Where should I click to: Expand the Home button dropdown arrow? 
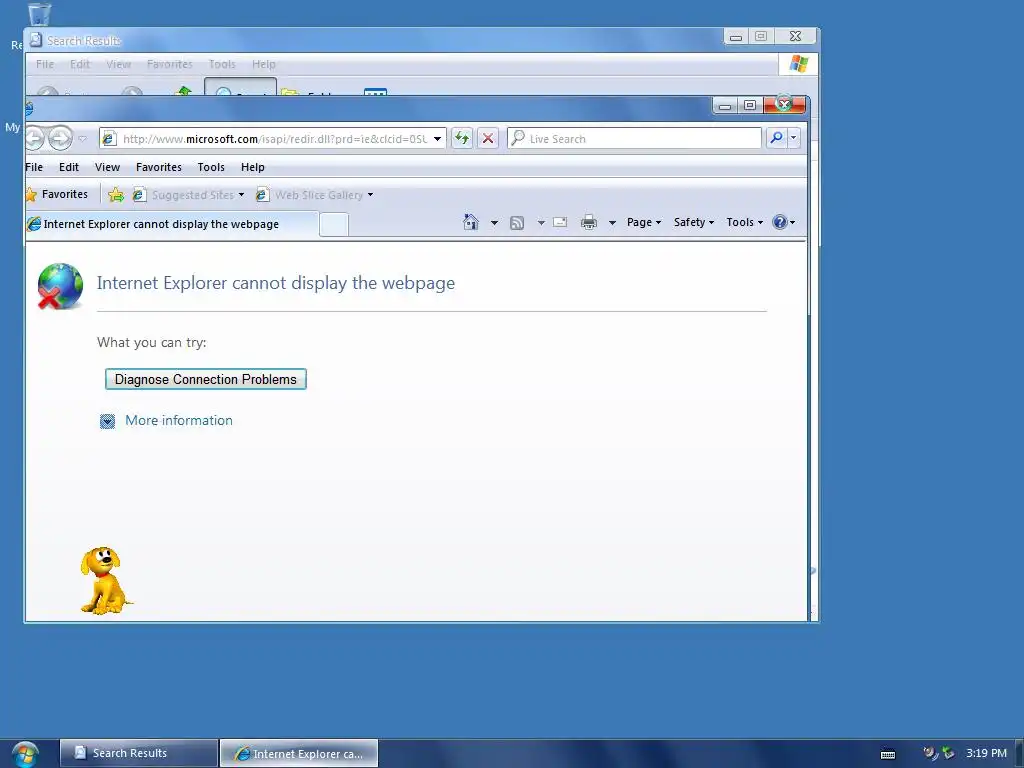(494, 223)
